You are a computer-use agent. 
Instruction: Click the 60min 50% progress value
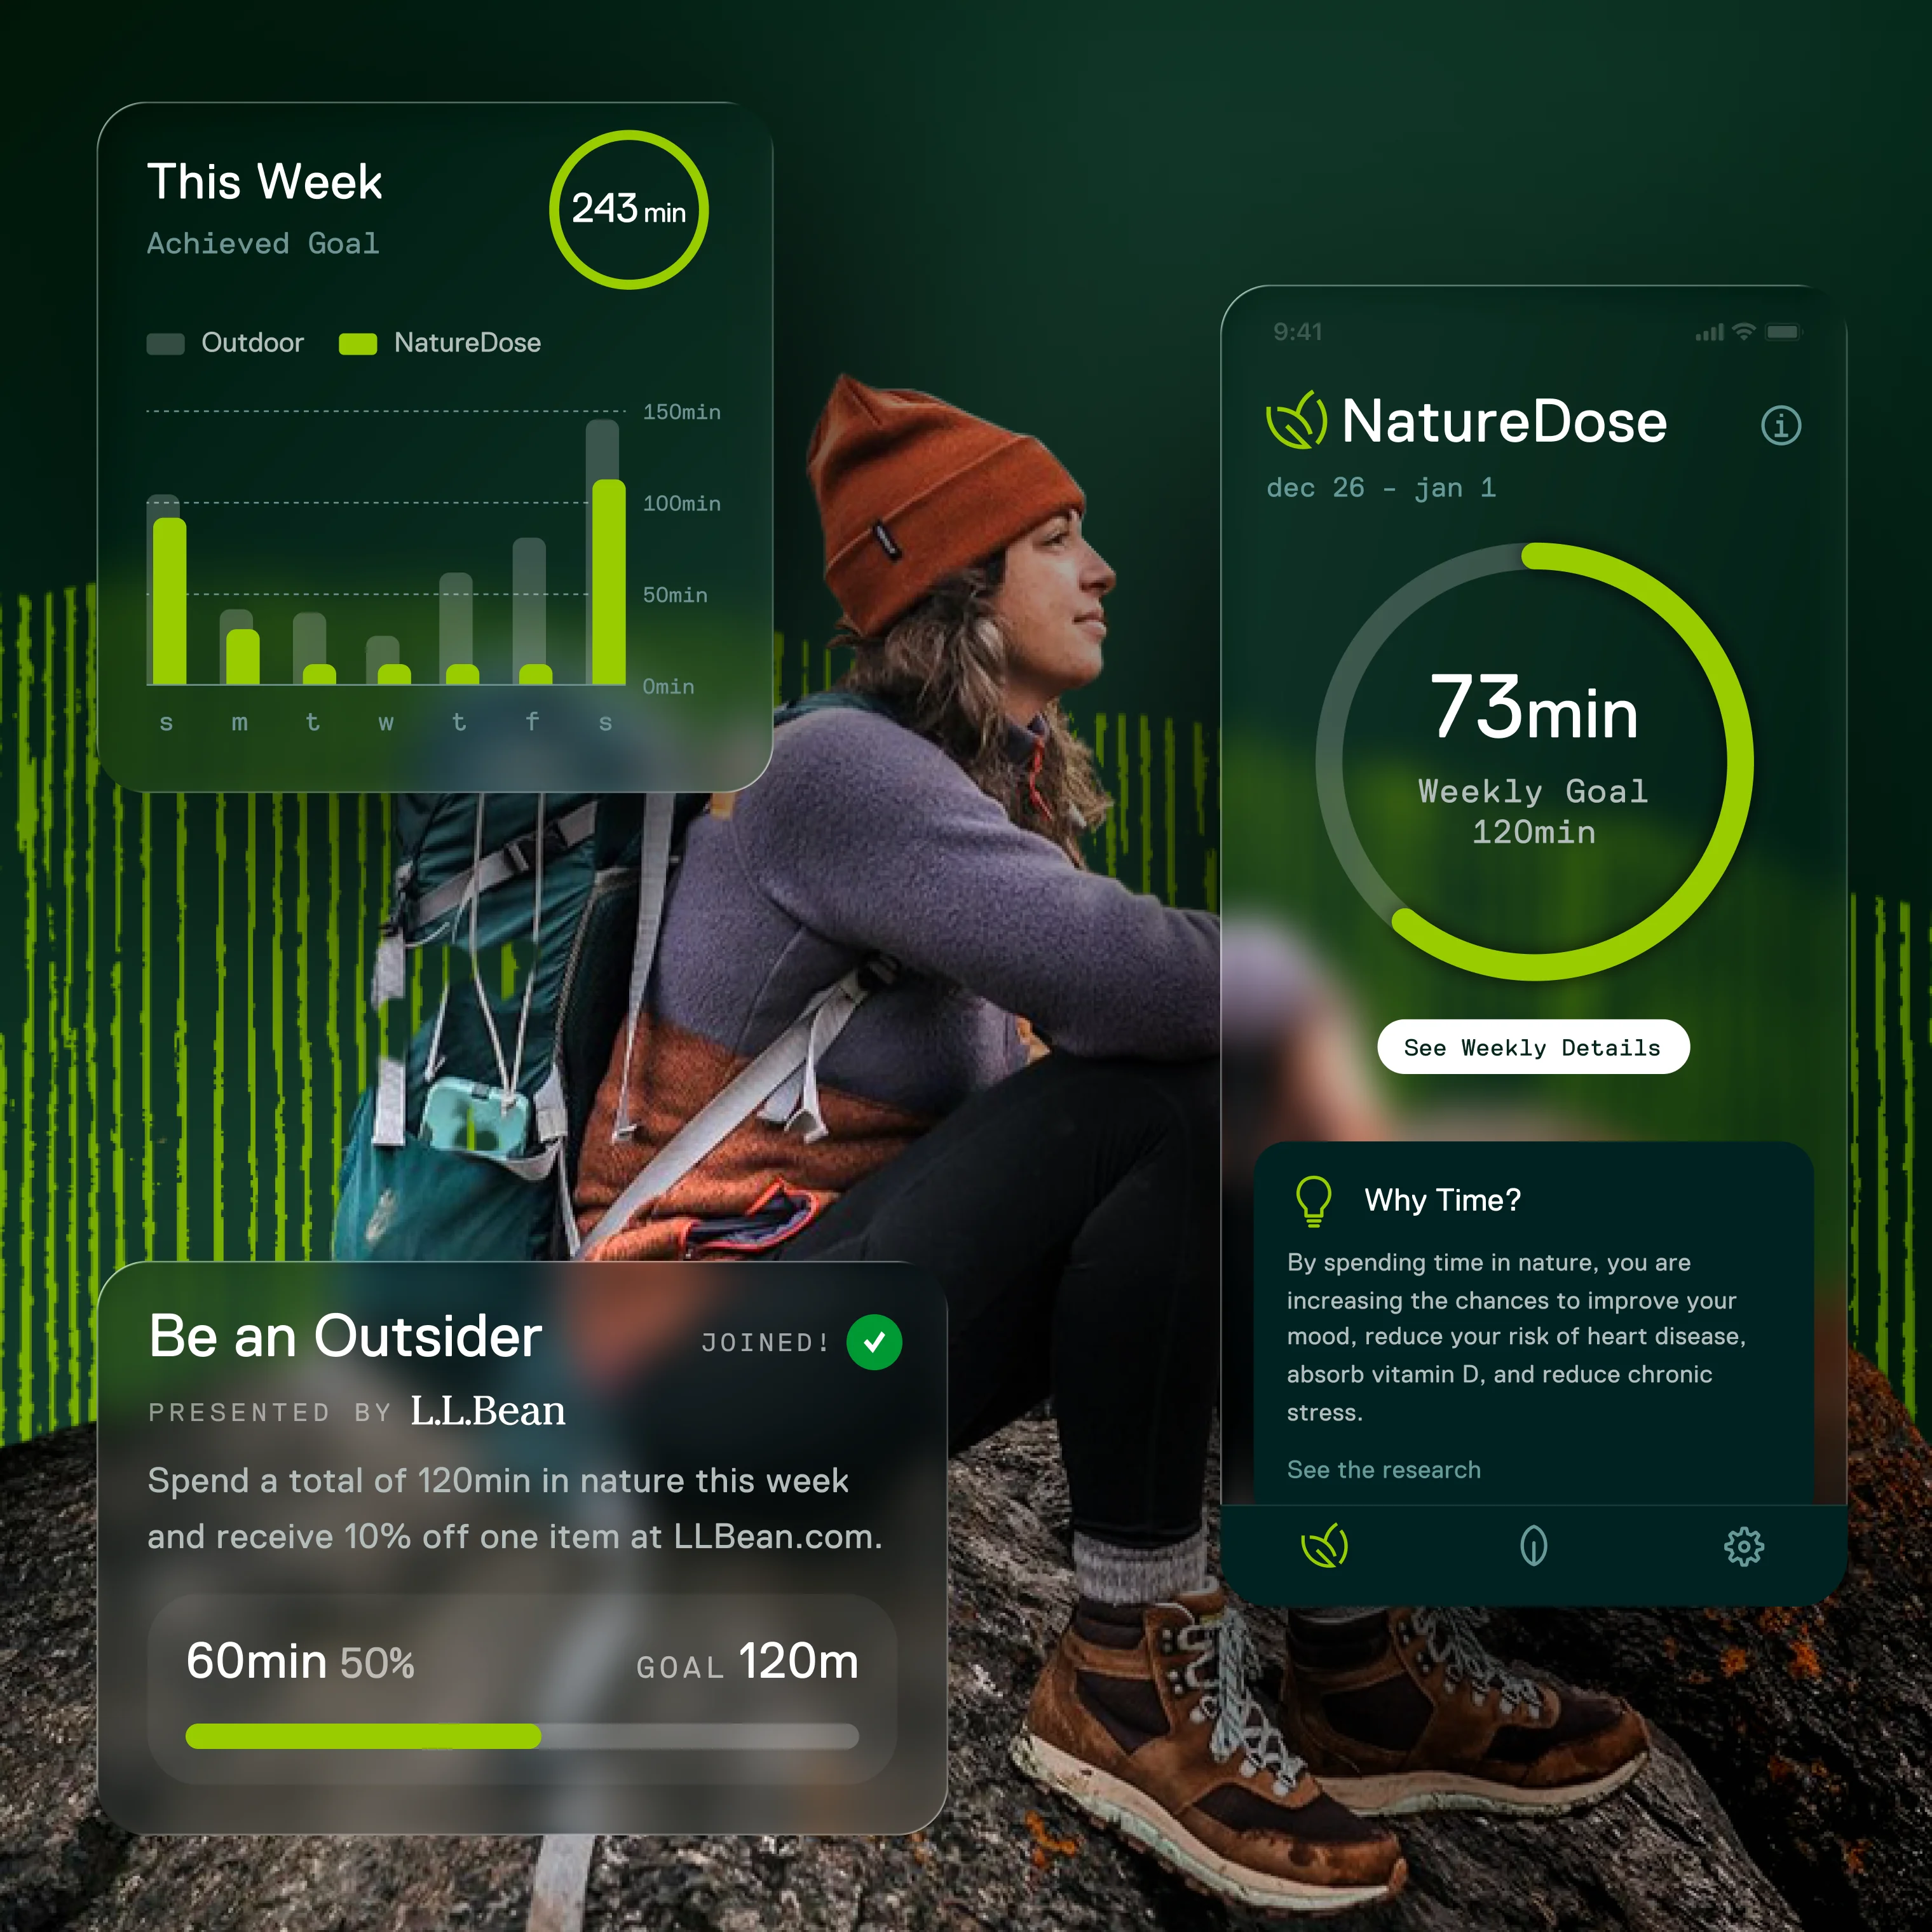pyautogui.click(x=300, y=1662)
